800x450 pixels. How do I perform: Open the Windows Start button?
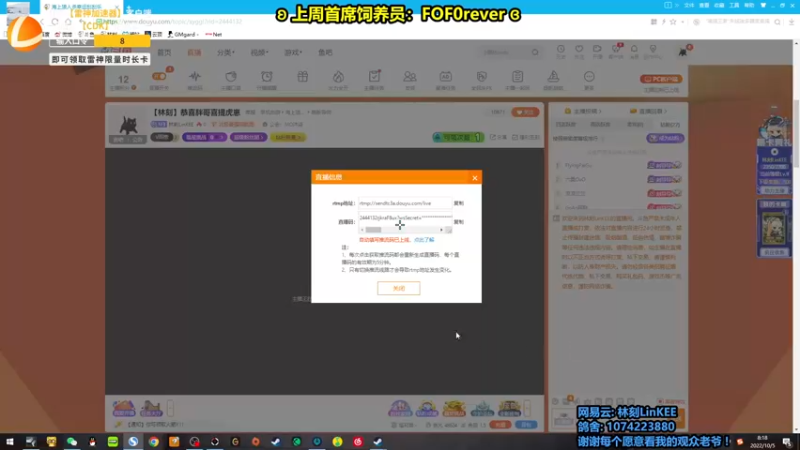point(10,441)
